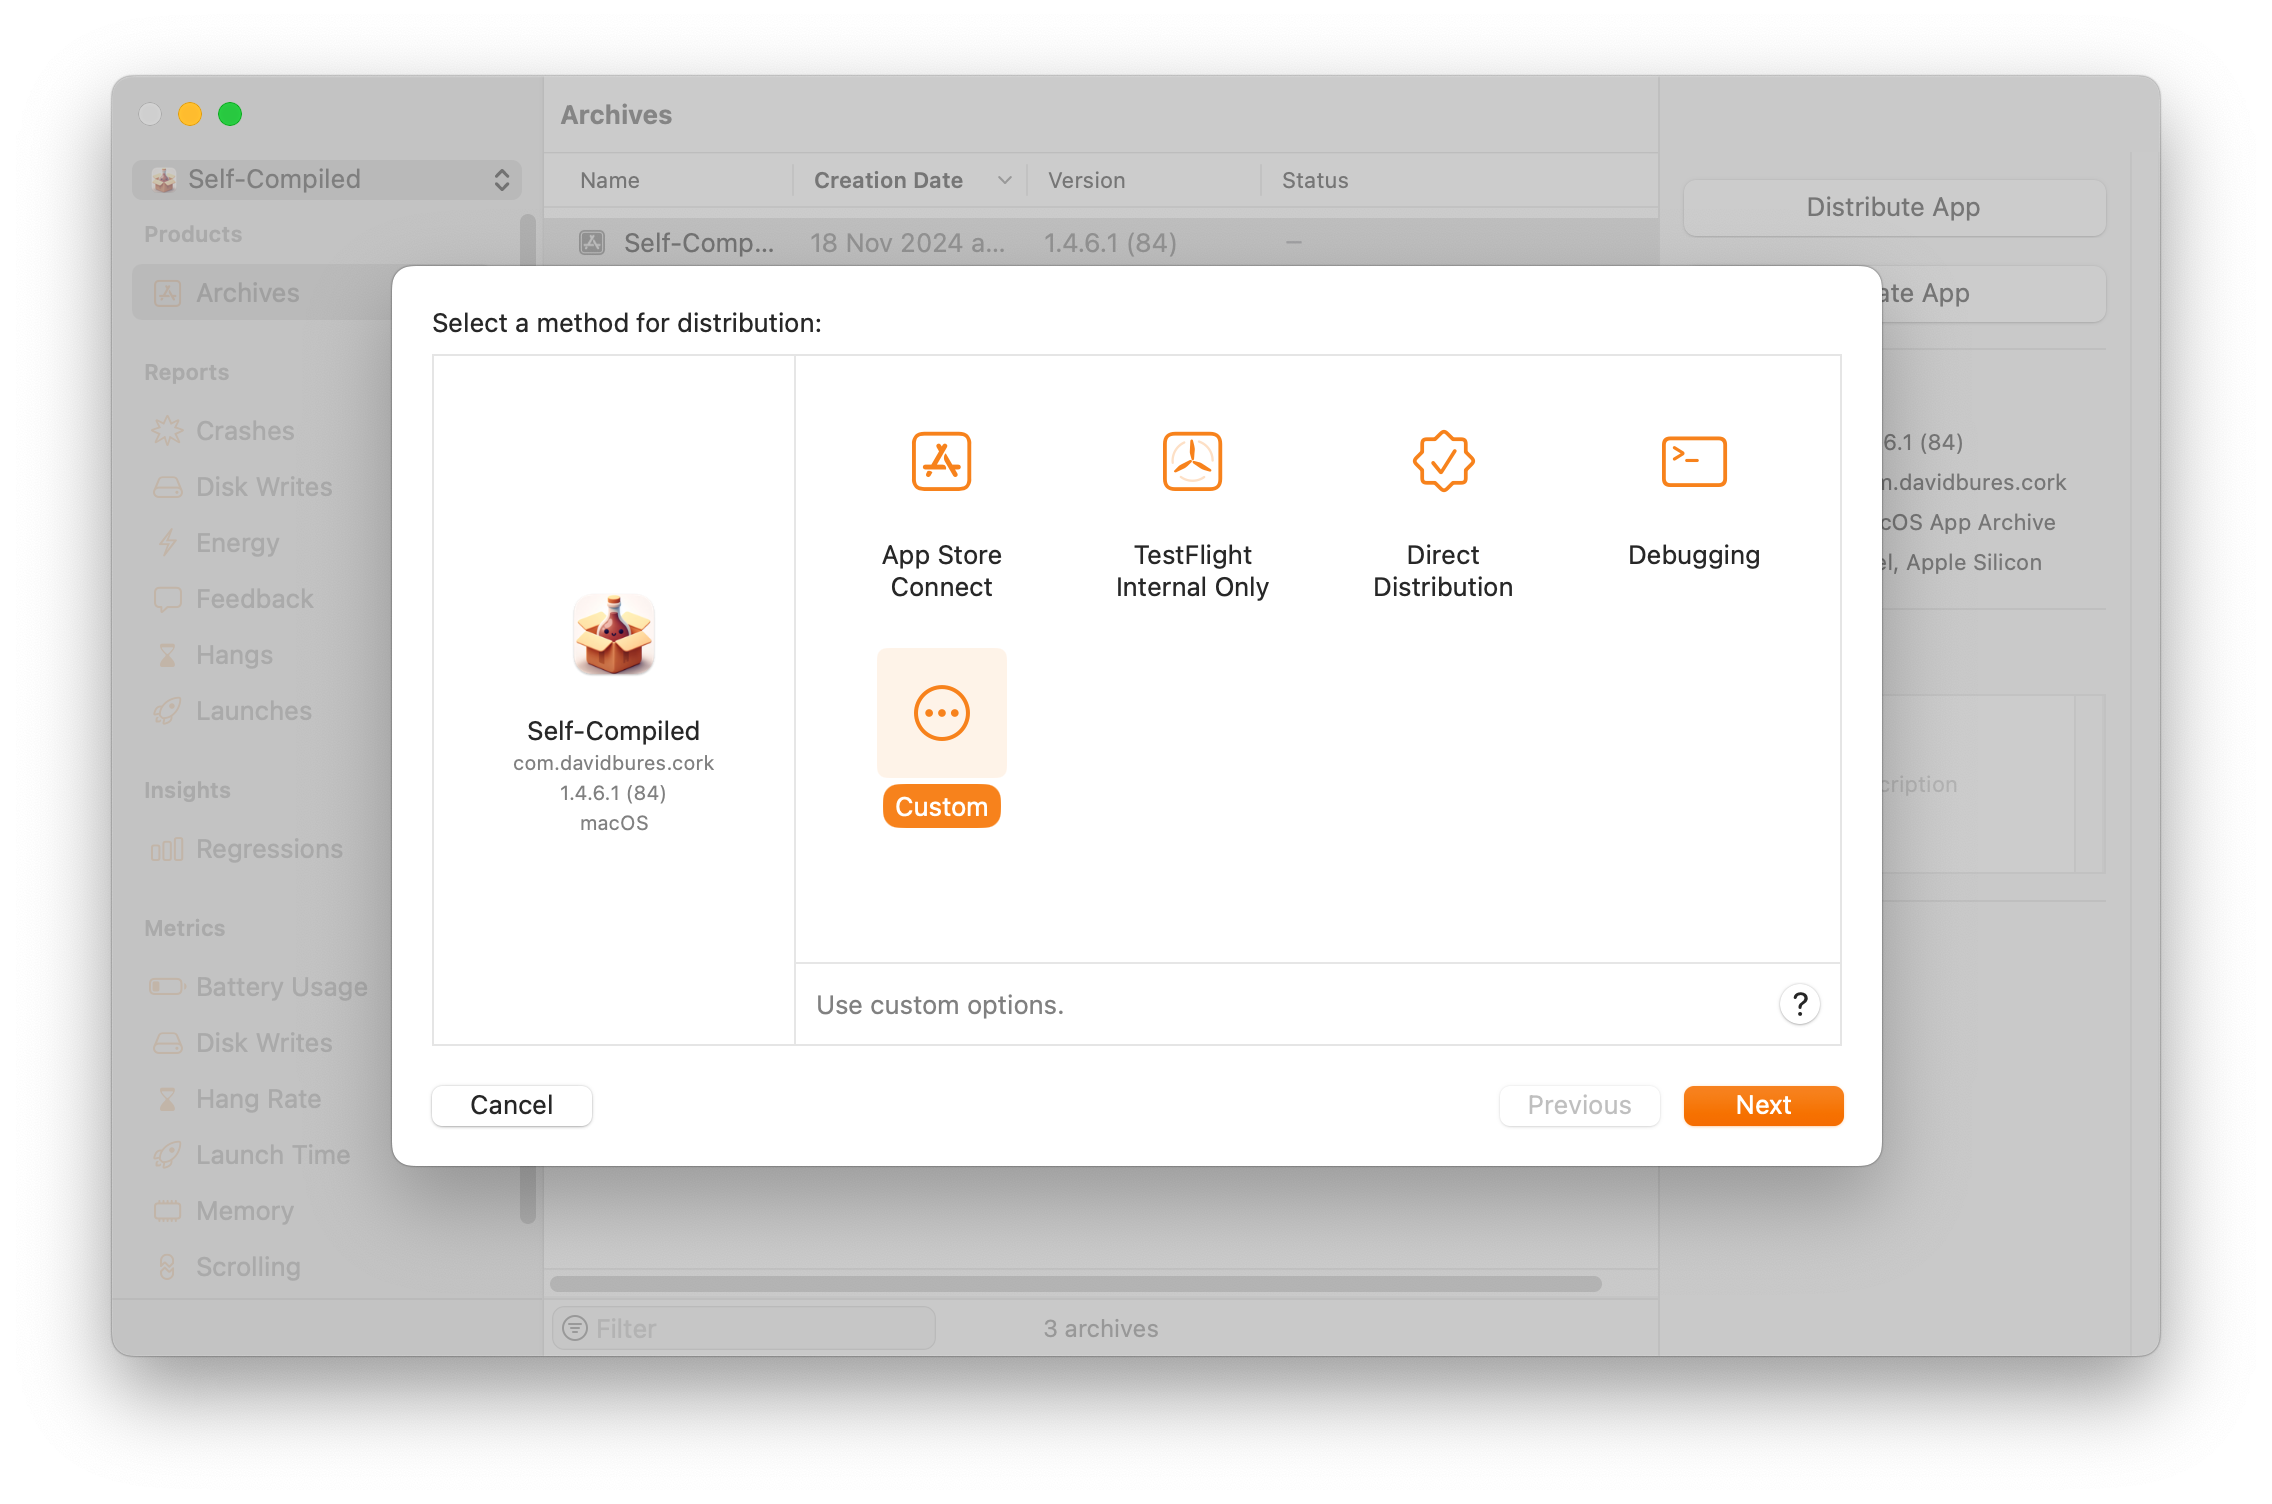Click the Crashes report icon
Viewport: 2272px width, 1504px height.
coord(169,430)
